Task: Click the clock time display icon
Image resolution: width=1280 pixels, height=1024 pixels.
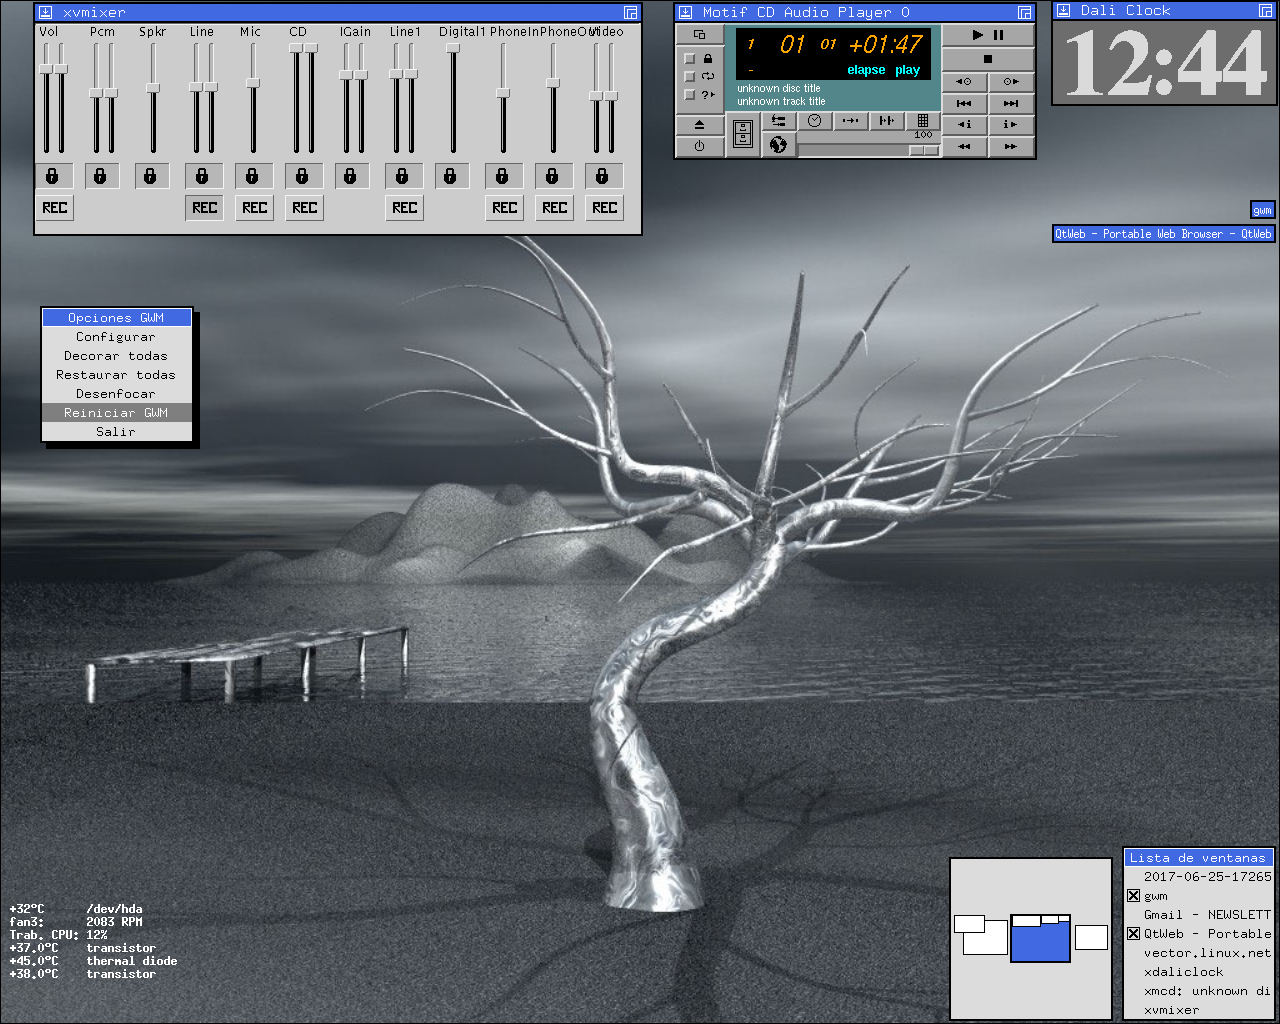Action: [815, 121]
